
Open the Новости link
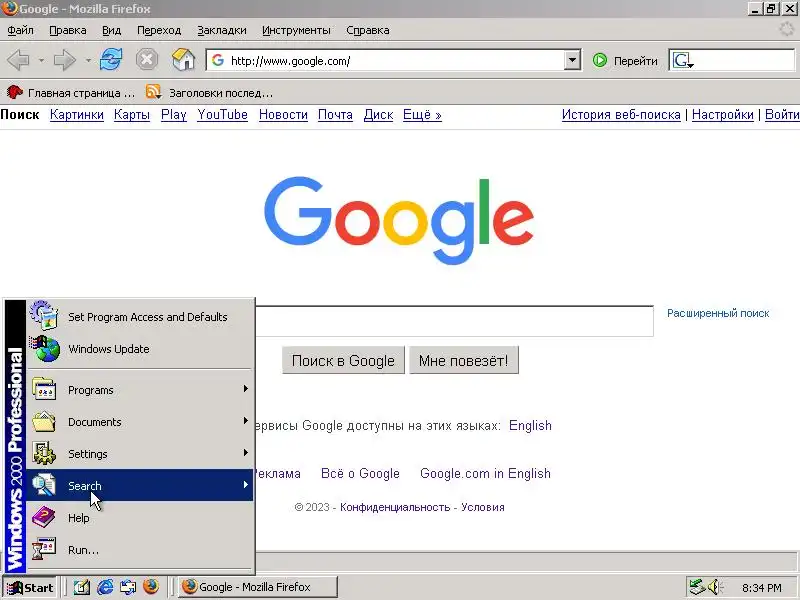[x=283, y=115]
